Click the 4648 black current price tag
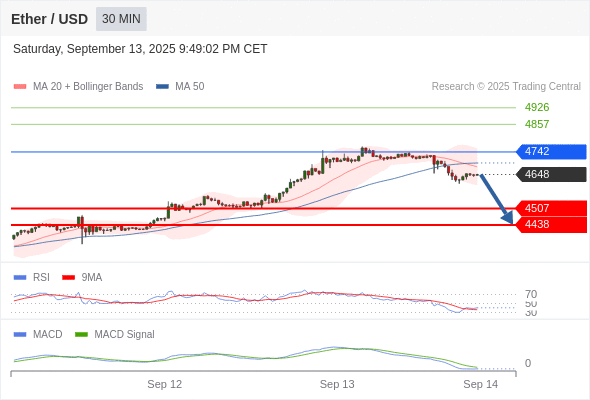Viewport: 590px width, 400px height. tap(551, 175)
